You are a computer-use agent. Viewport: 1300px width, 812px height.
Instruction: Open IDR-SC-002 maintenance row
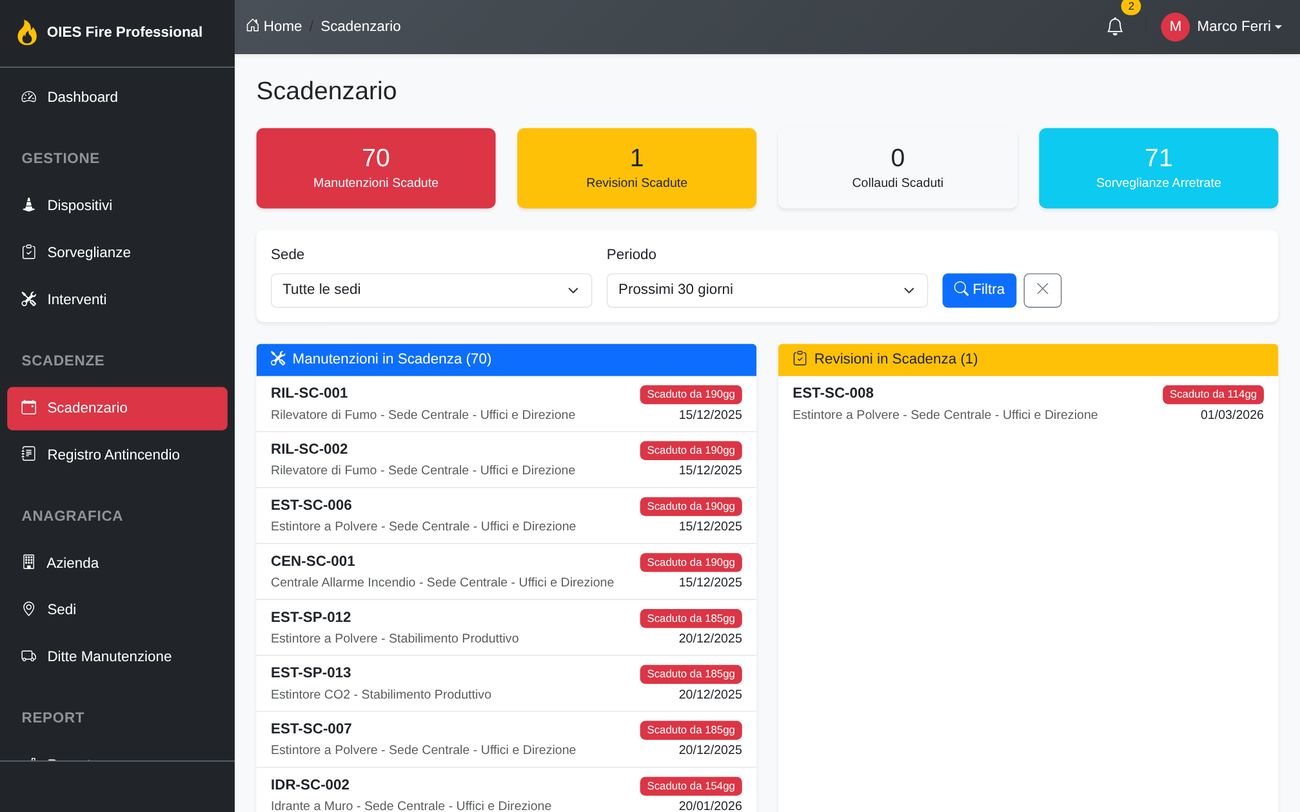tap(506, 790)
